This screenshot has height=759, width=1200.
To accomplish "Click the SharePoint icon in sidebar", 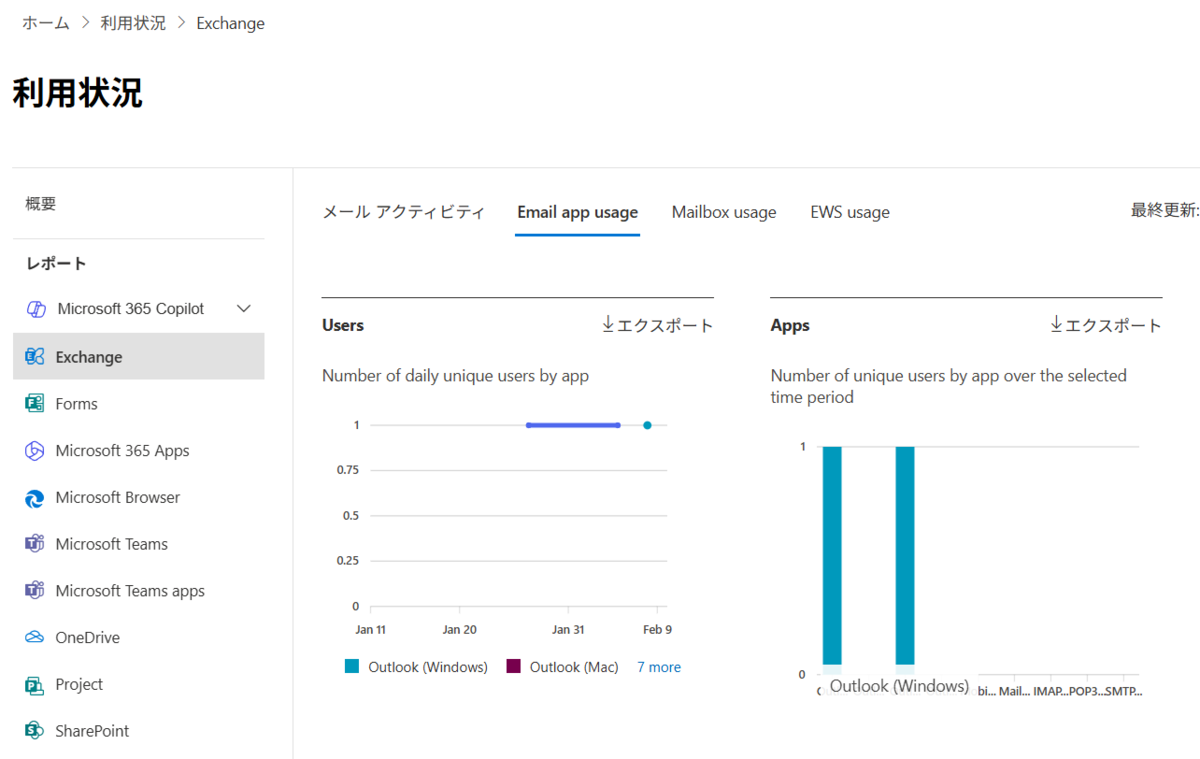I will click(35, 731).
